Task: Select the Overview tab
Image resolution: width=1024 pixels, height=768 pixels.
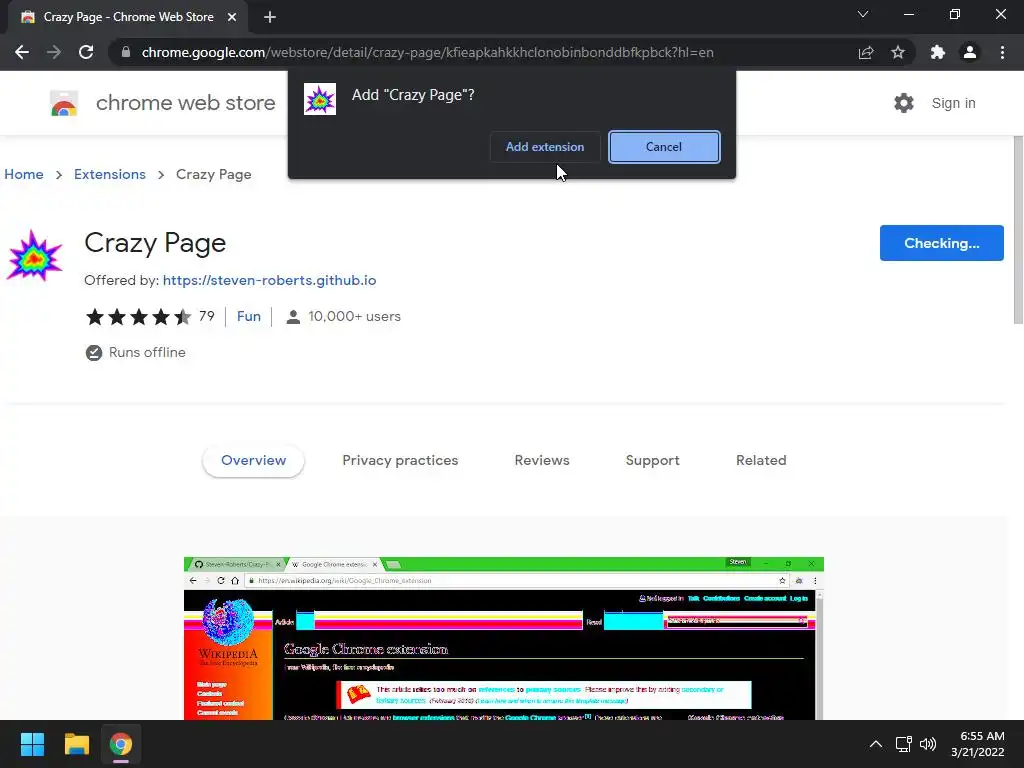Action: pos(253,460)
